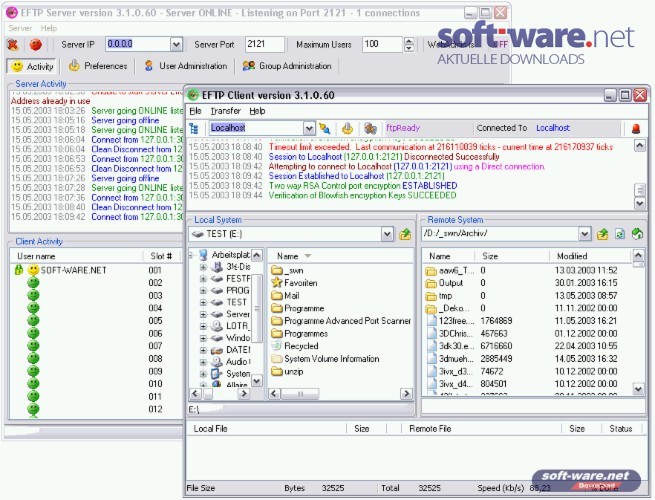Open the Activity tab in the EFTP Server window
Viewport: 655px width, 500px height.
tap(32, 66)
